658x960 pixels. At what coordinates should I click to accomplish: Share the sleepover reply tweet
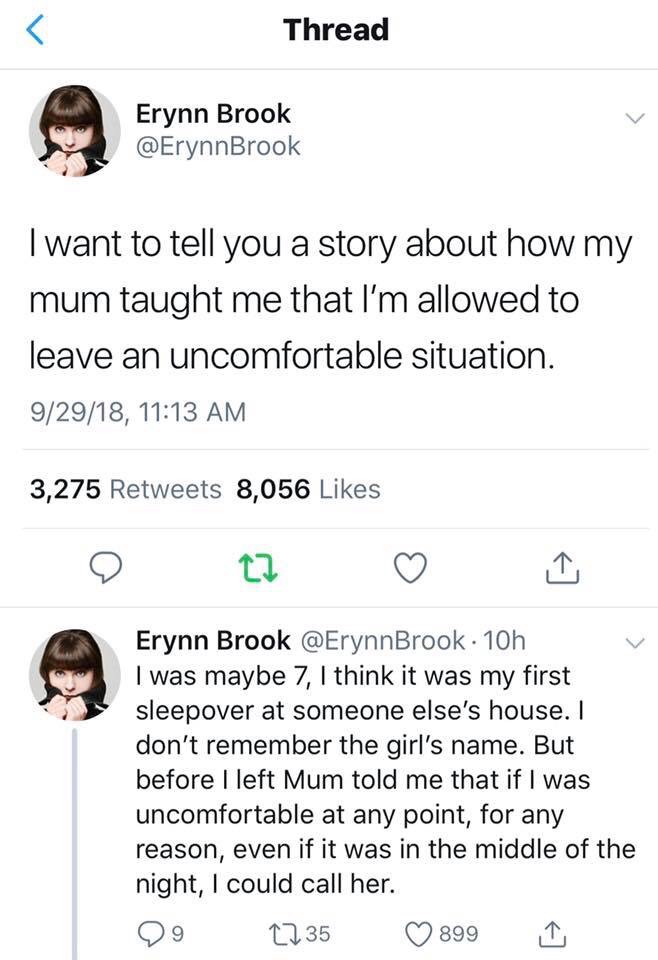coord(554,934)
